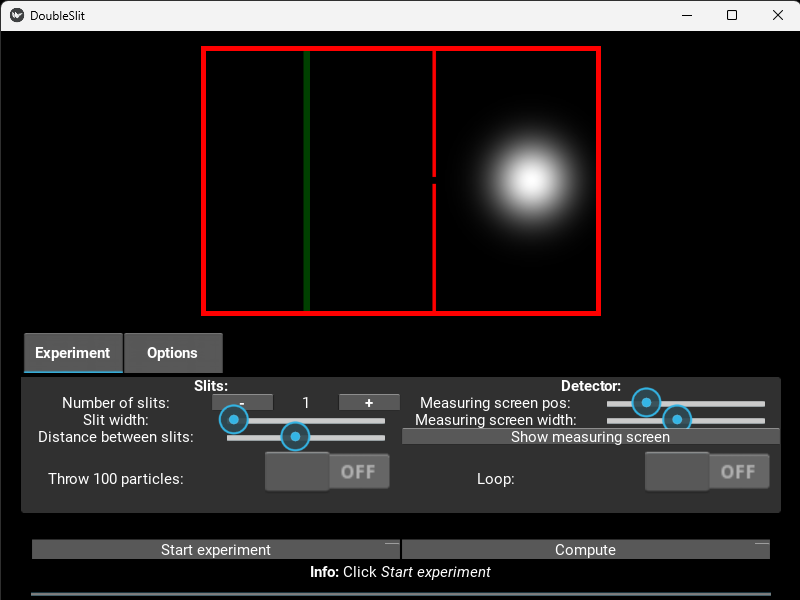Maximize the DoubleSlit window

click(732, 15)
